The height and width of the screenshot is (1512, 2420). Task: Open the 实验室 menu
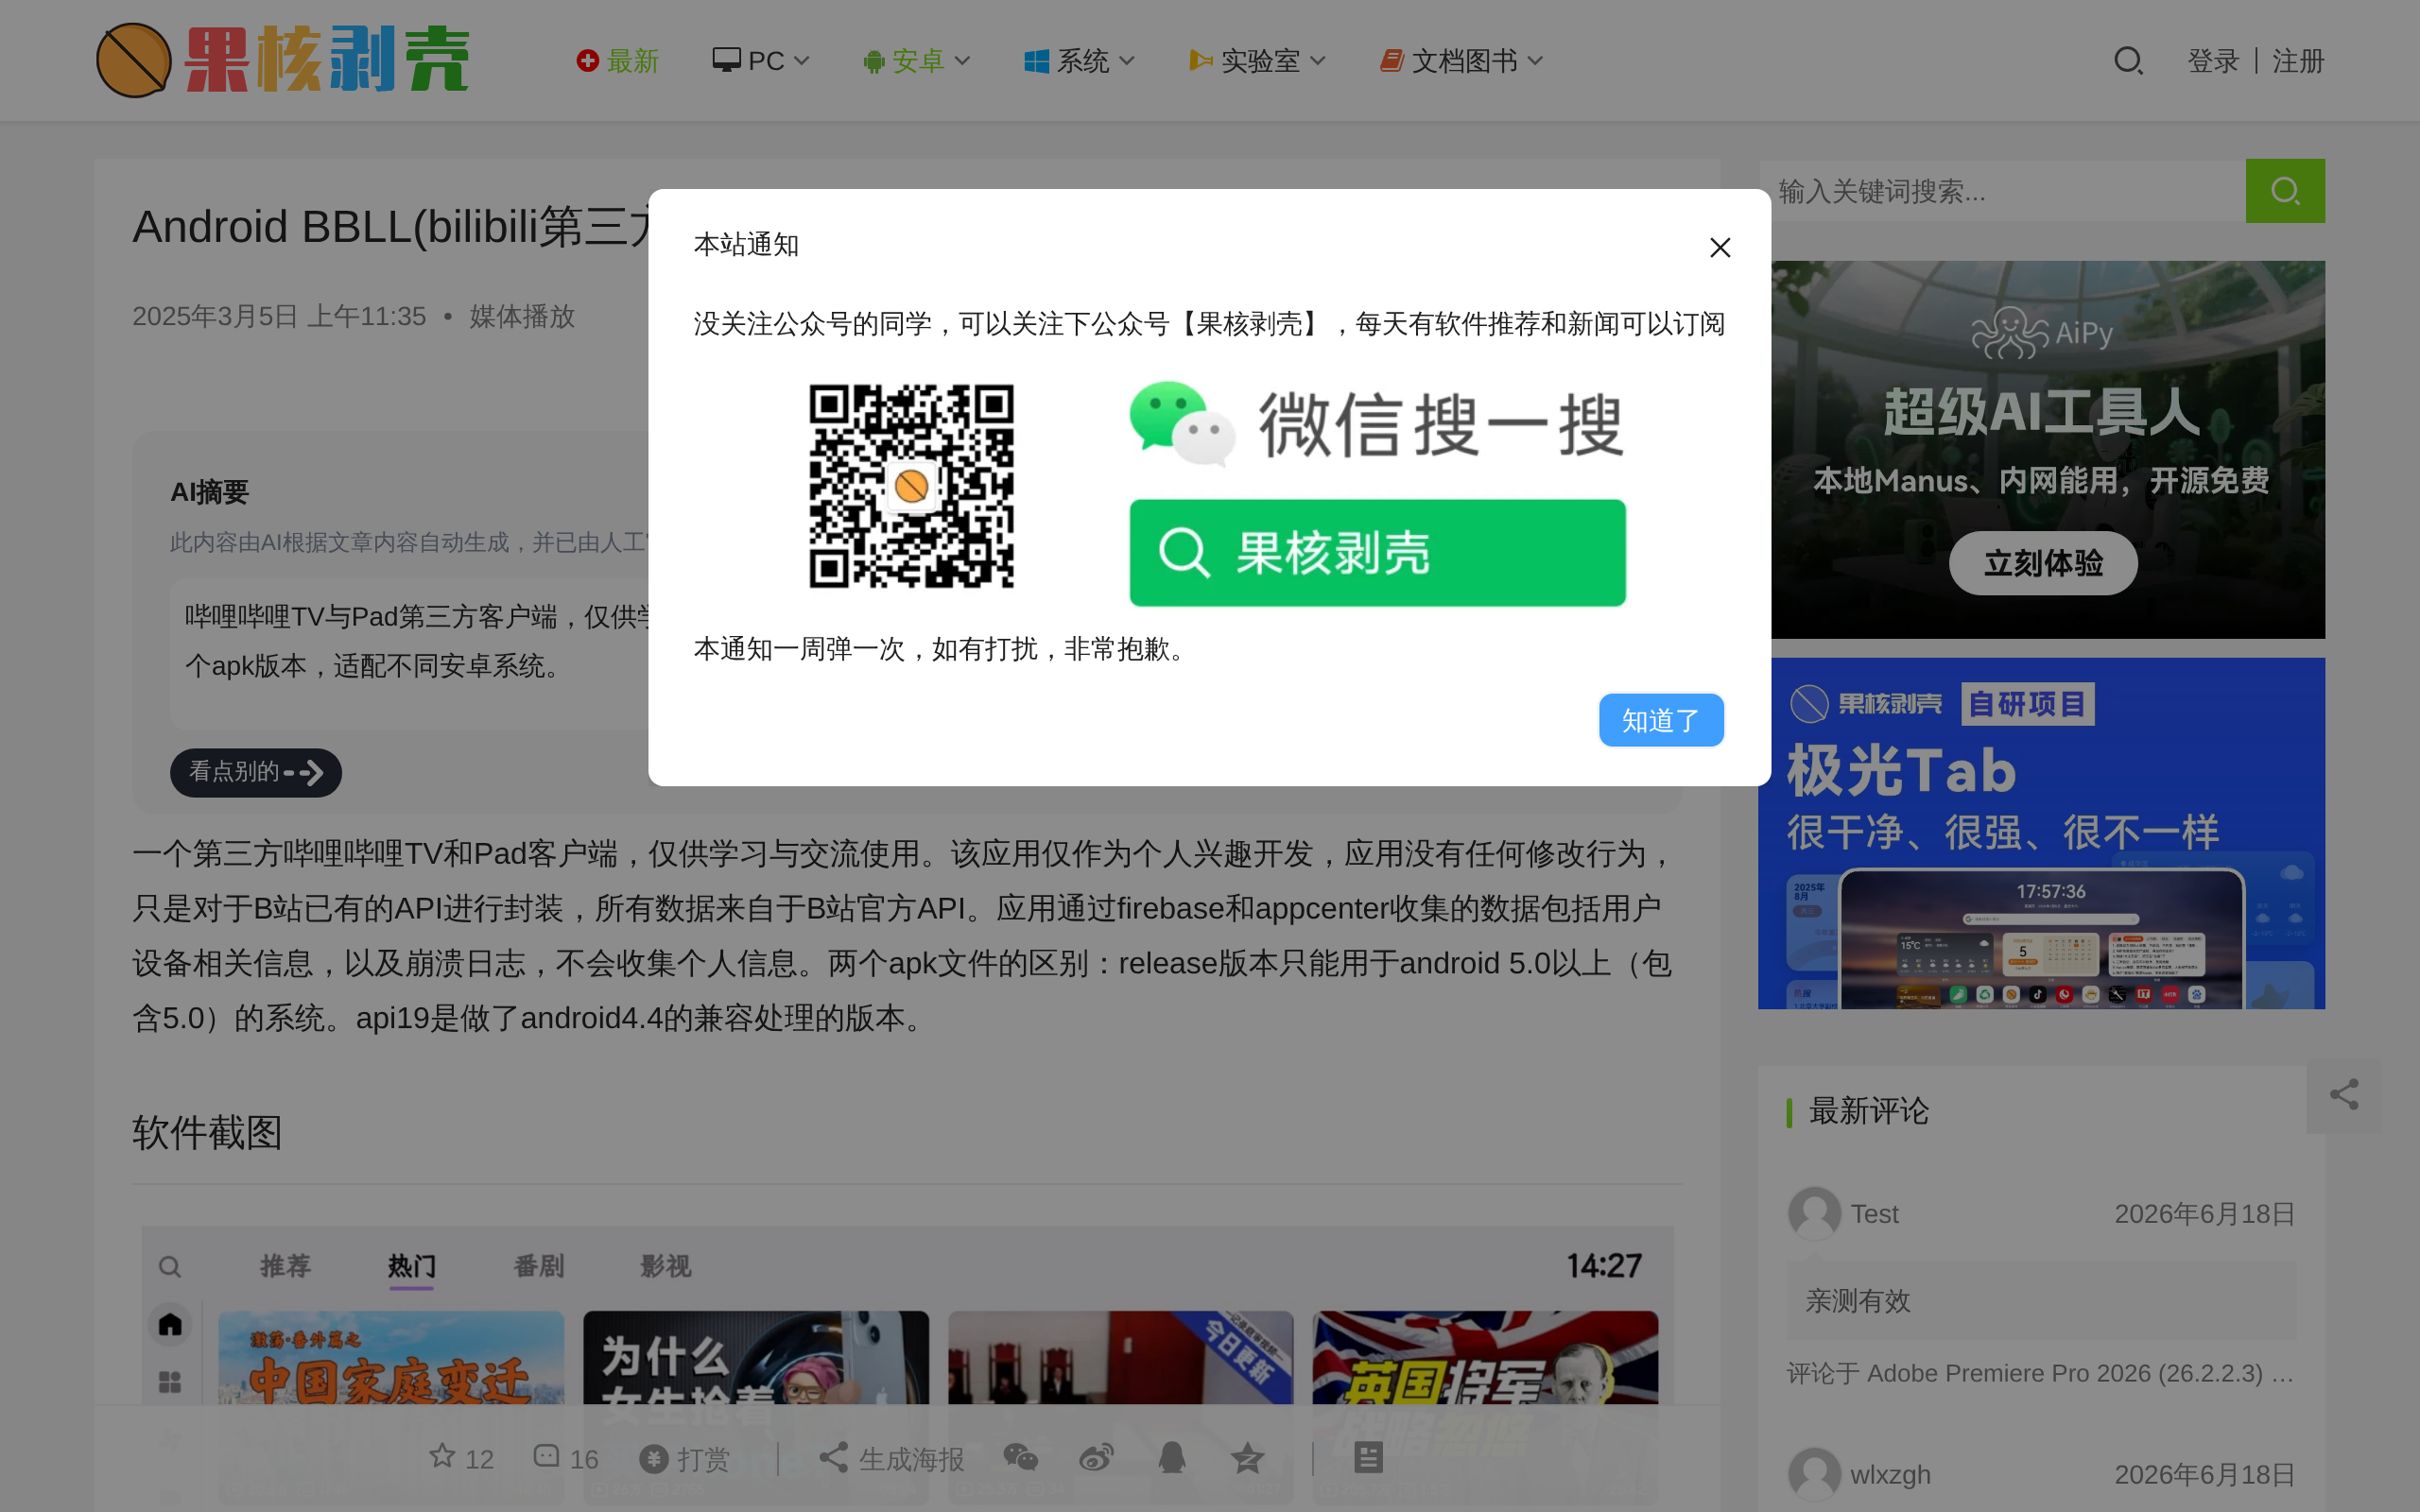tap(1244, 61)
